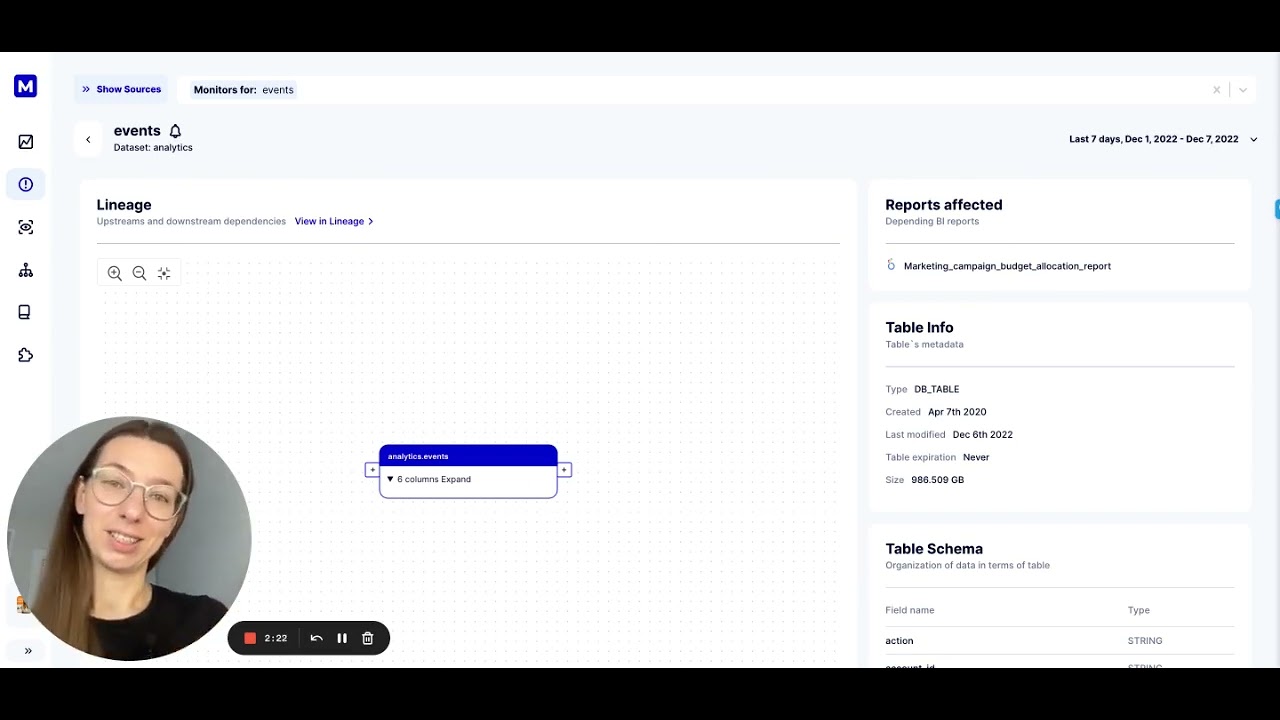Click the Type column header in schema
The image size is (1280, 720).
click(x=1139, y=610)
